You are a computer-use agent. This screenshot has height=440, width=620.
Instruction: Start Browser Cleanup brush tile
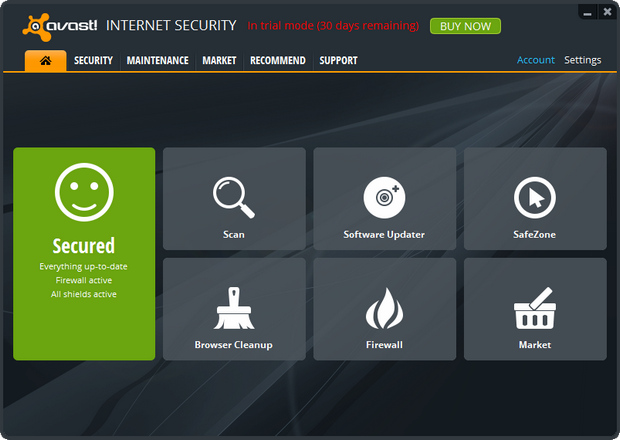pyautogui.click(x=234, y=309)
